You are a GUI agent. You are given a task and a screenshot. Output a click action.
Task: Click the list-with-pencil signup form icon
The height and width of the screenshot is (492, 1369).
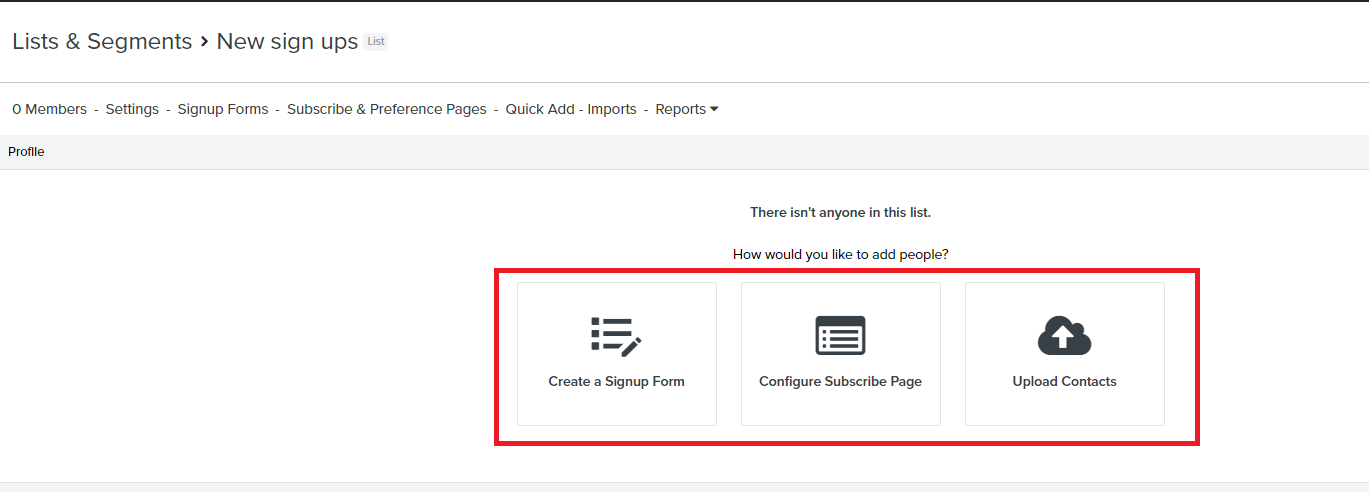616,337
